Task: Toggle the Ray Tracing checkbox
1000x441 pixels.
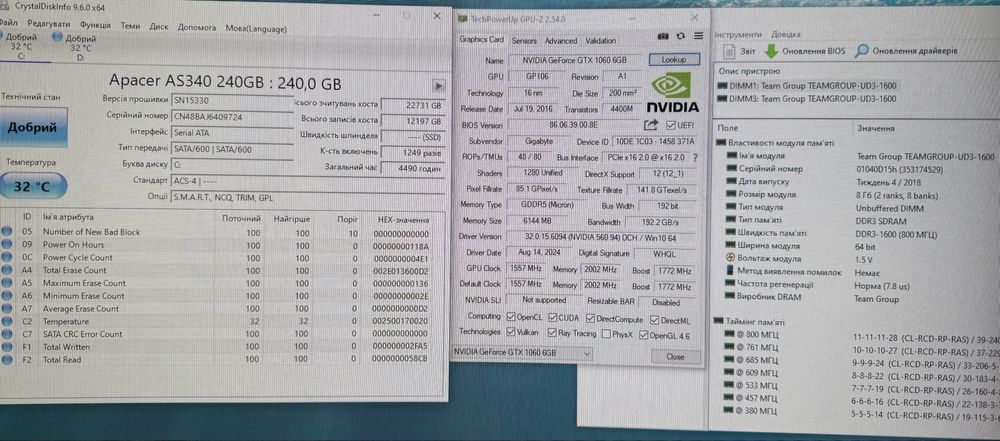Action: pyautogui.click(x=552, y=333)
